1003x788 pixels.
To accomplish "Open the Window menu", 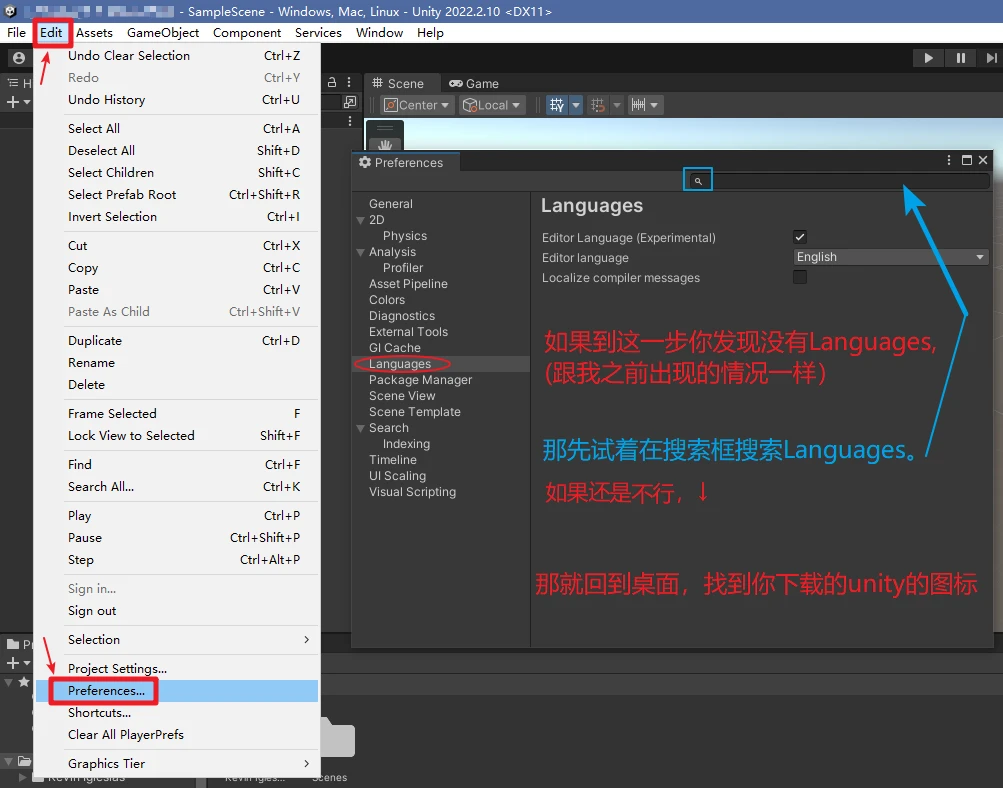I will (x=379, y=33).
